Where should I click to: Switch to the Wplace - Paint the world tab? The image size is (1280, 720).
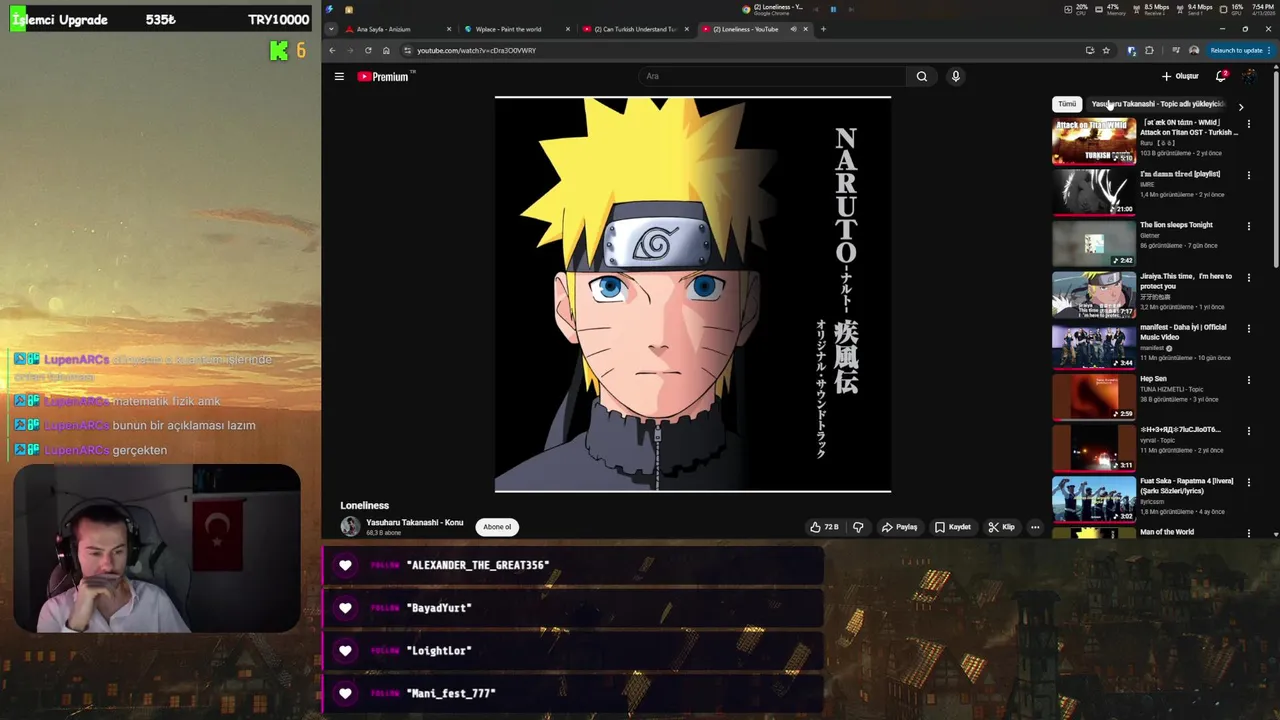(517, 29)
